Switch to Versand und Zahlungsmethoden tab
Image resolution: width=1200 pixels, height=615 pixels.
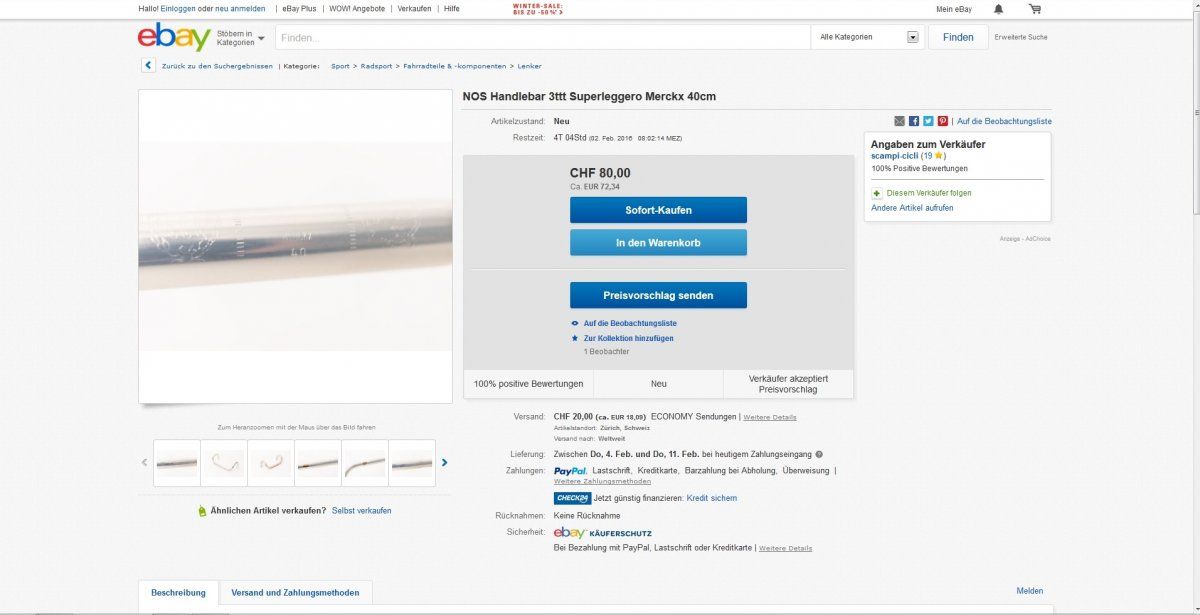point(295,593)
